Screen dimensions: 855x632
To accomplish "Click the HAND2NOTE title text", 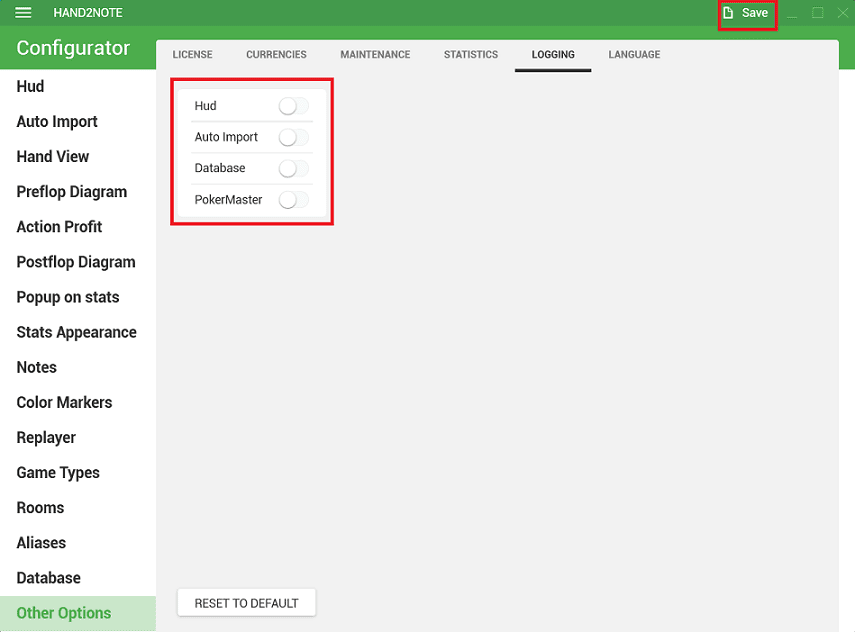I will (x=88, y=13).
